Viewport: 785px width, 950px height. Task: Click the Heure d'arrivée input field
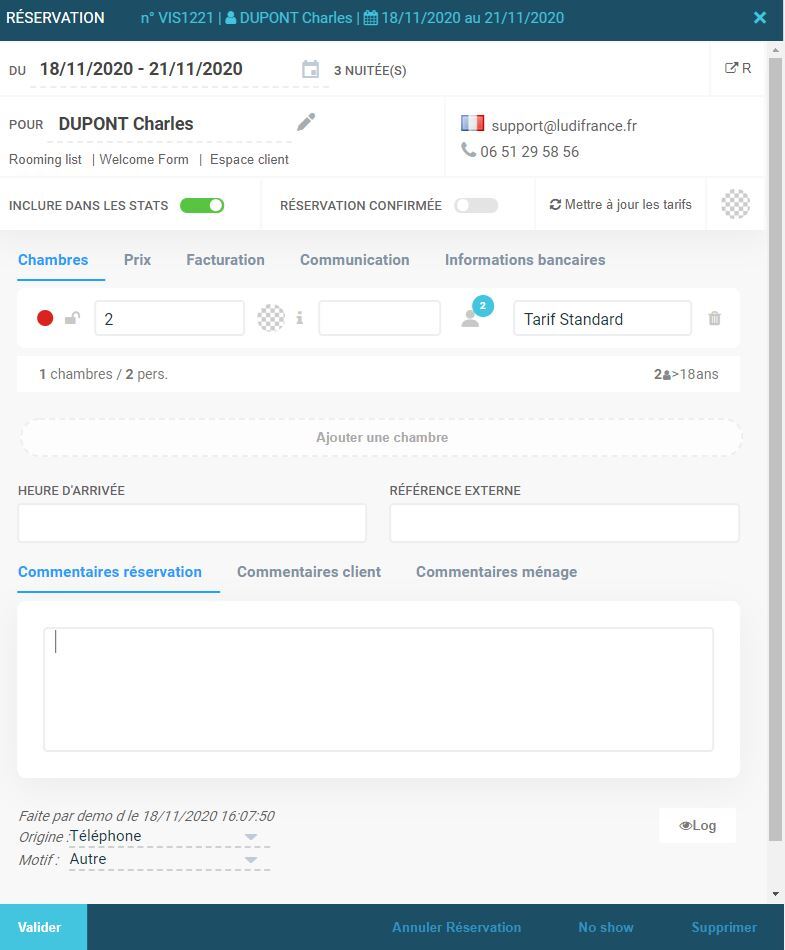tap(192, 523)
